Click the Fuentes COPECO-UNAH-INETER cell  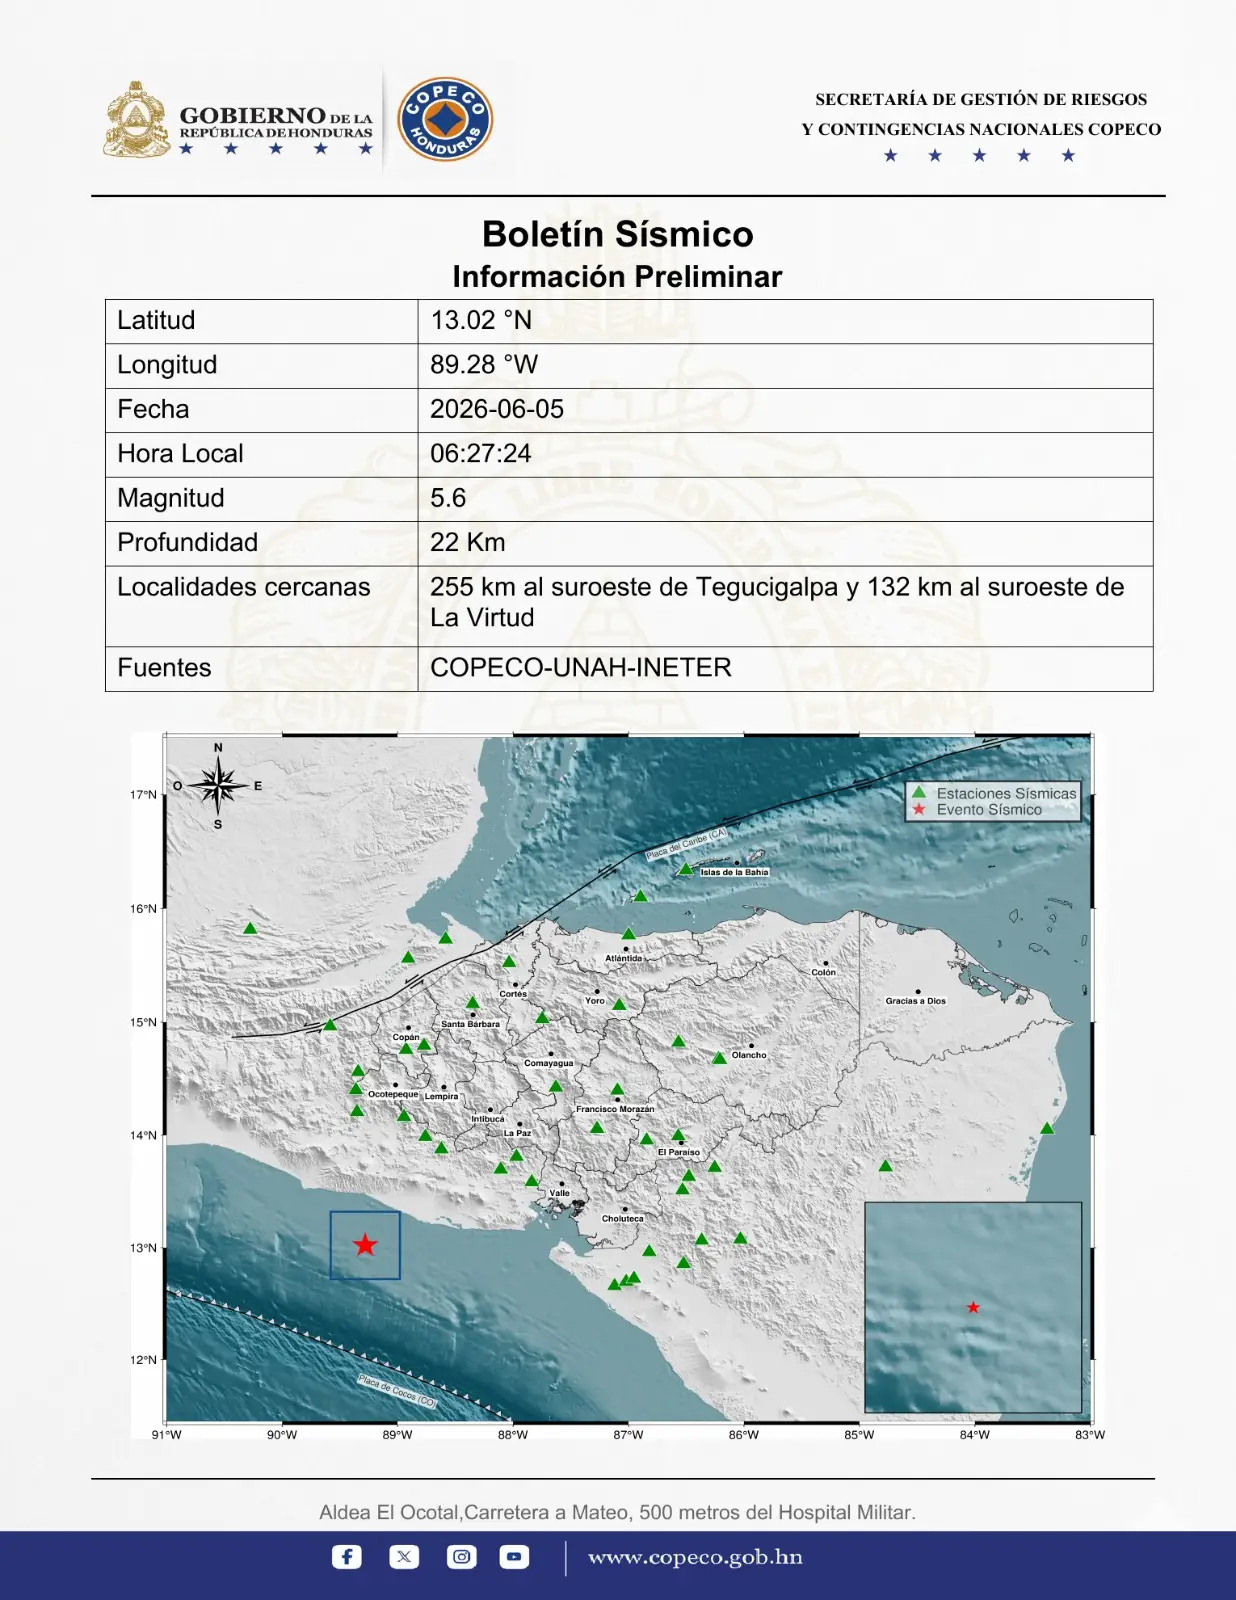point(785,668)
